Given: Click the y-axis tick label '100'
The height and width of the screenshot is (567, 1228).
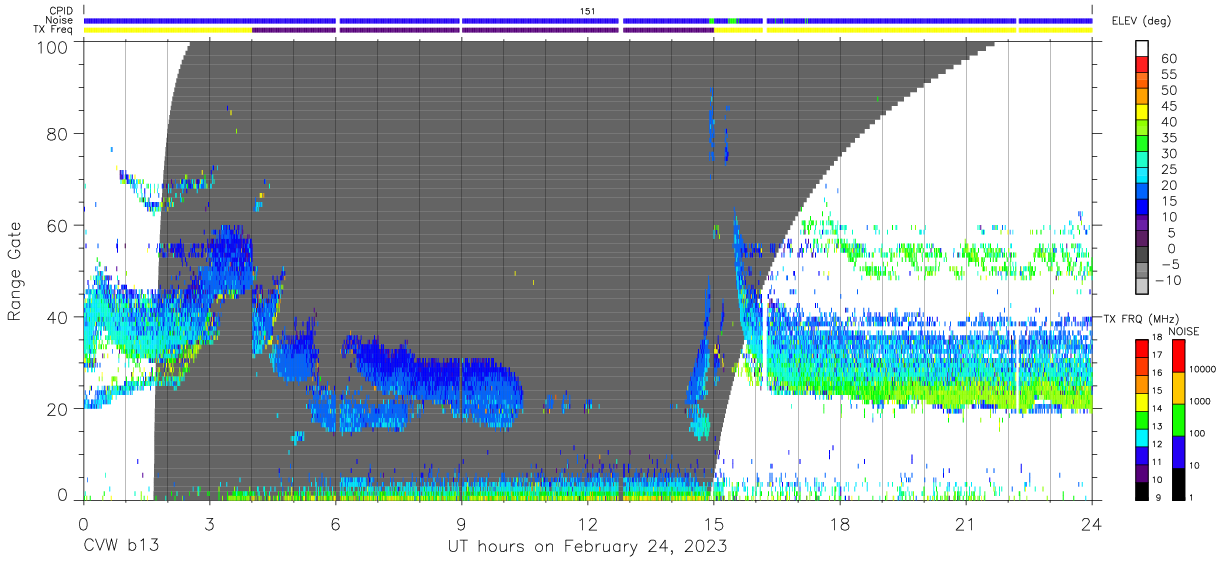Looking at the screenshot, I should [x=54, y=46].
